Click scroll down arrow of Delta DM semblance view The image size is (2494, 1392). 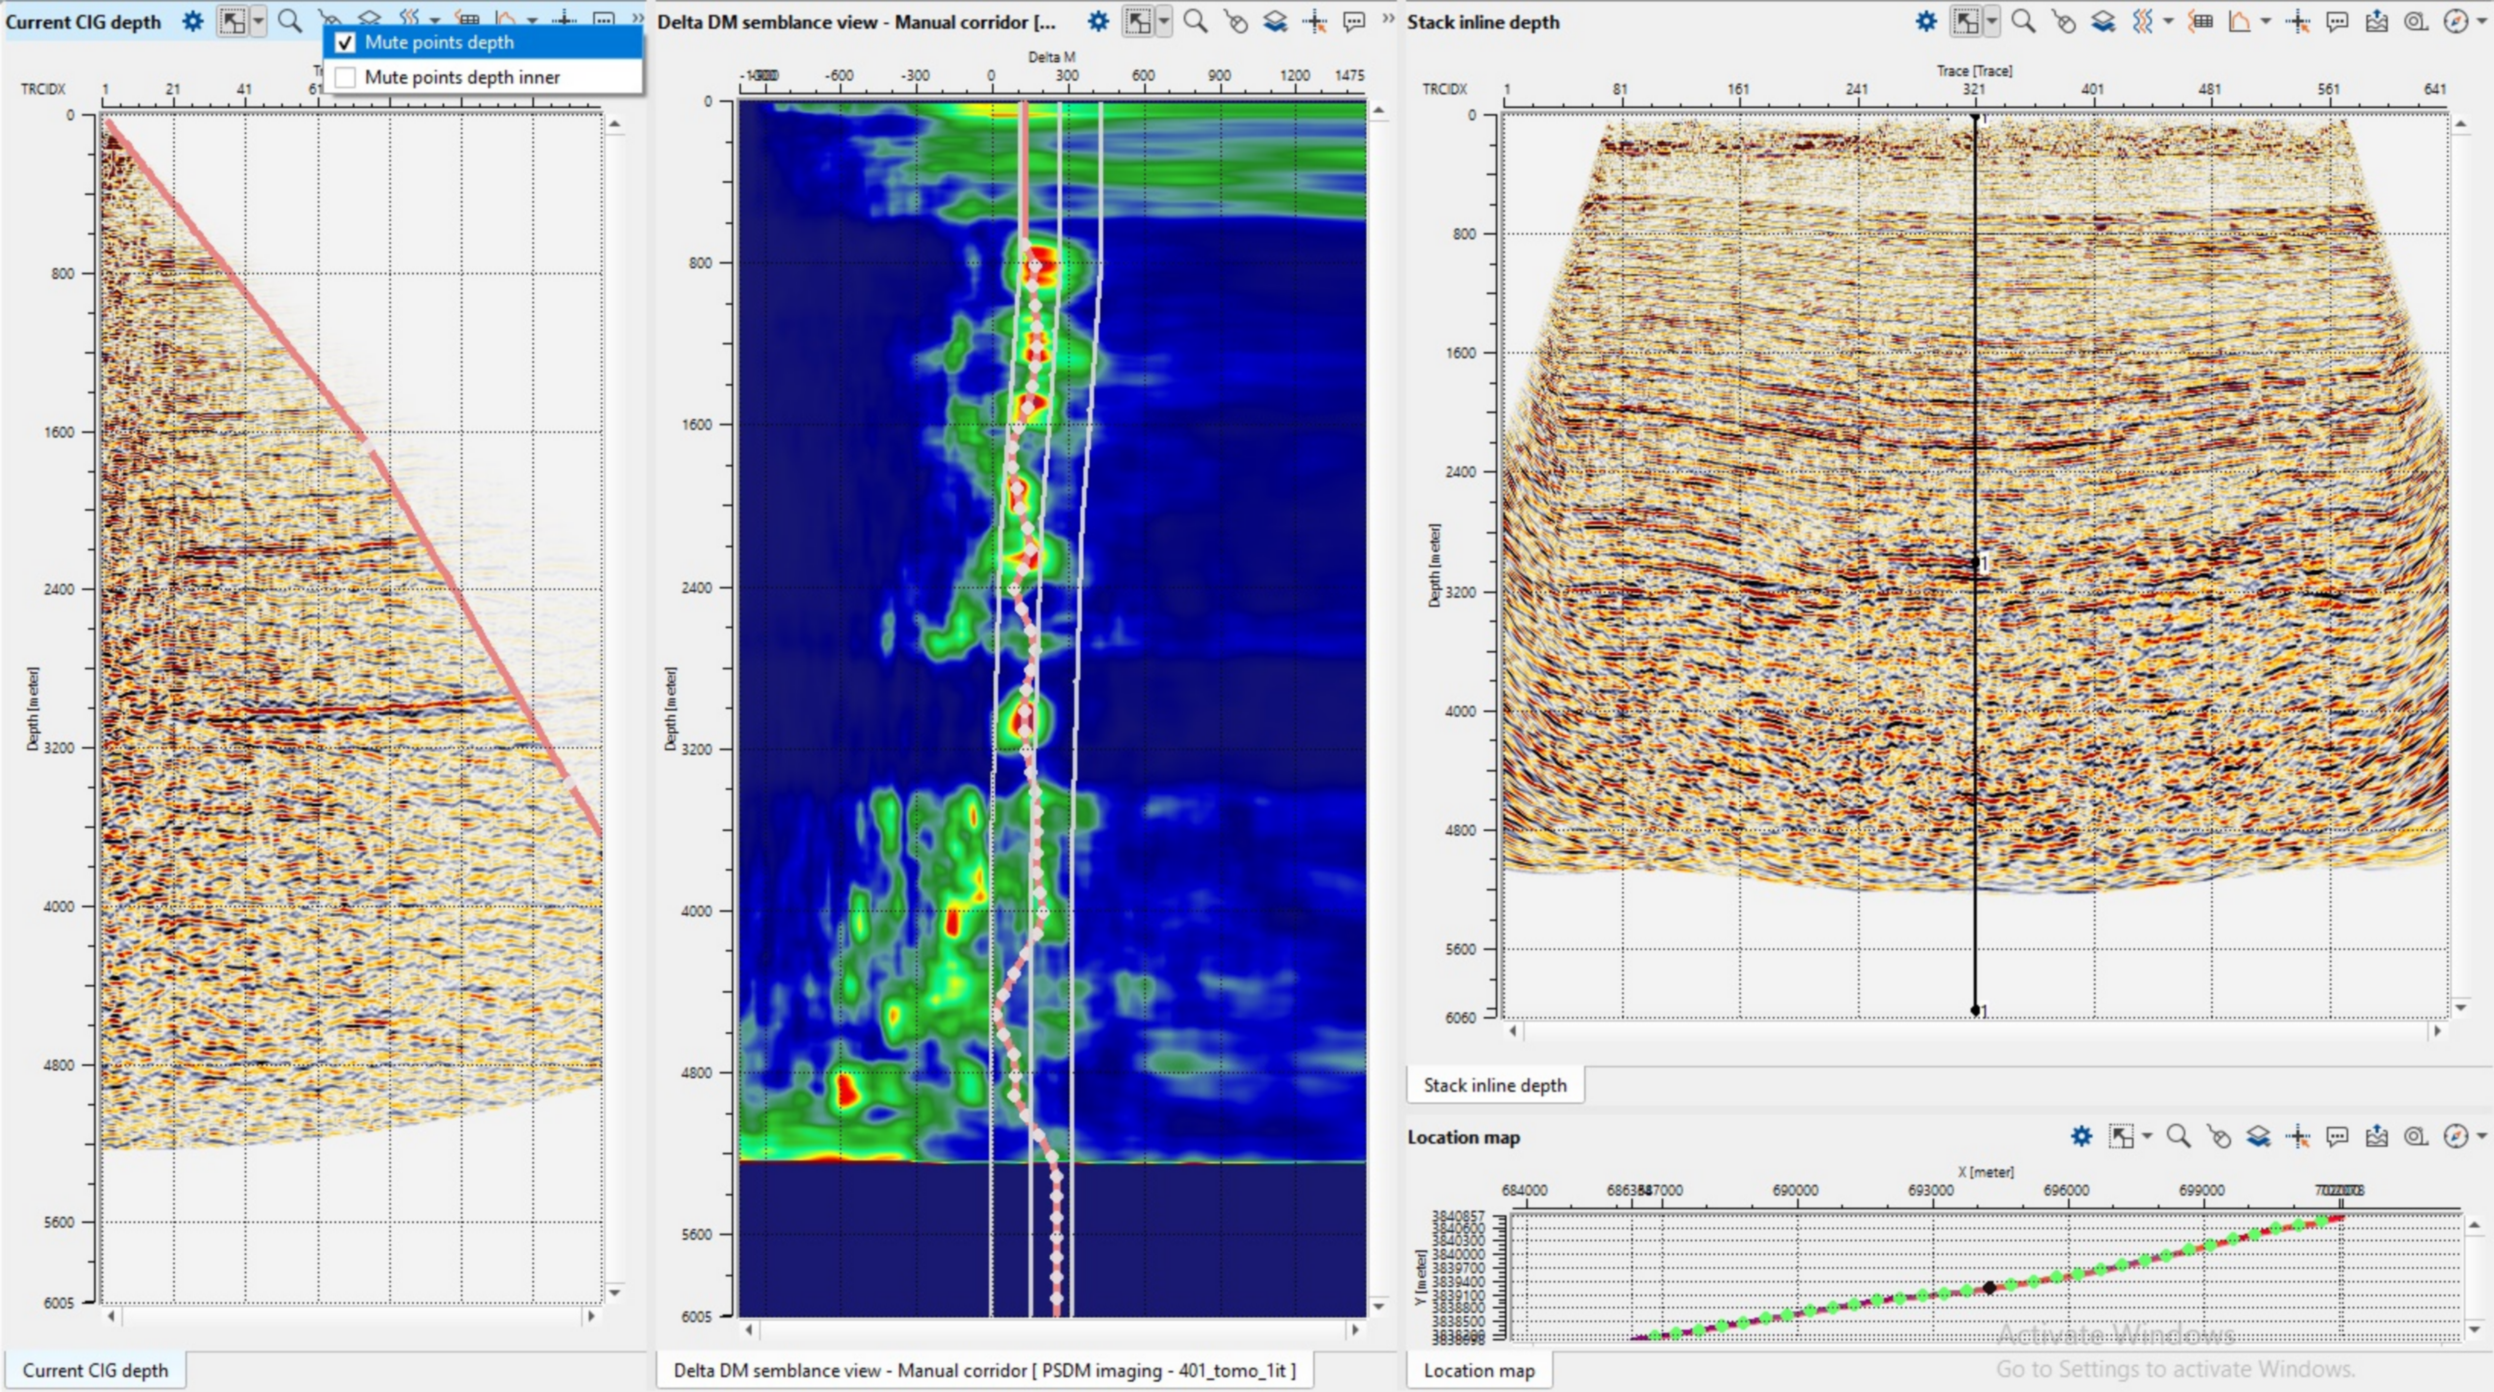click(1378, 1306)
